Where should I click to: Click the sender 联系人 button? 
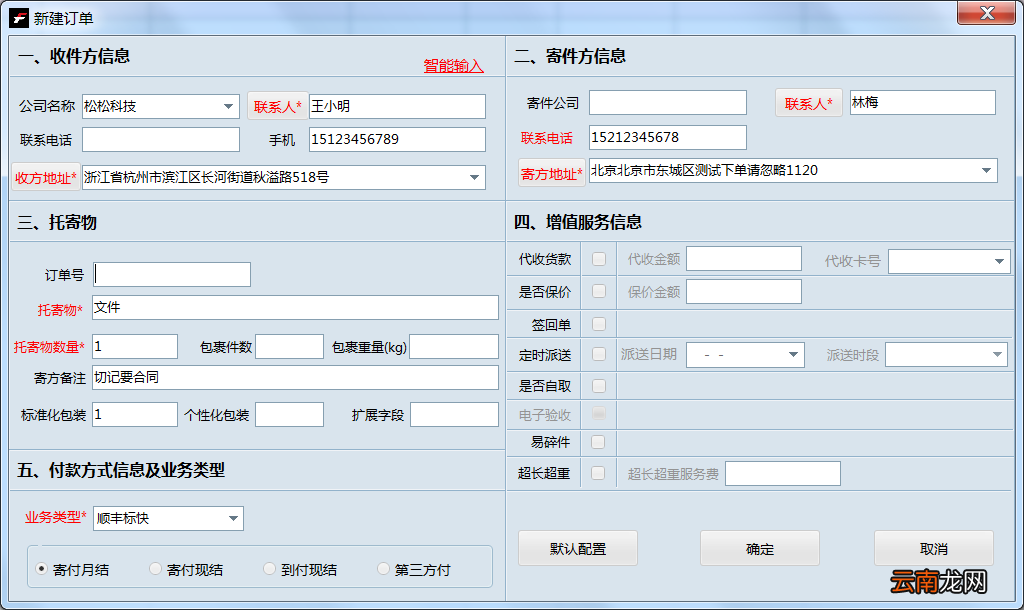(808, 103)
